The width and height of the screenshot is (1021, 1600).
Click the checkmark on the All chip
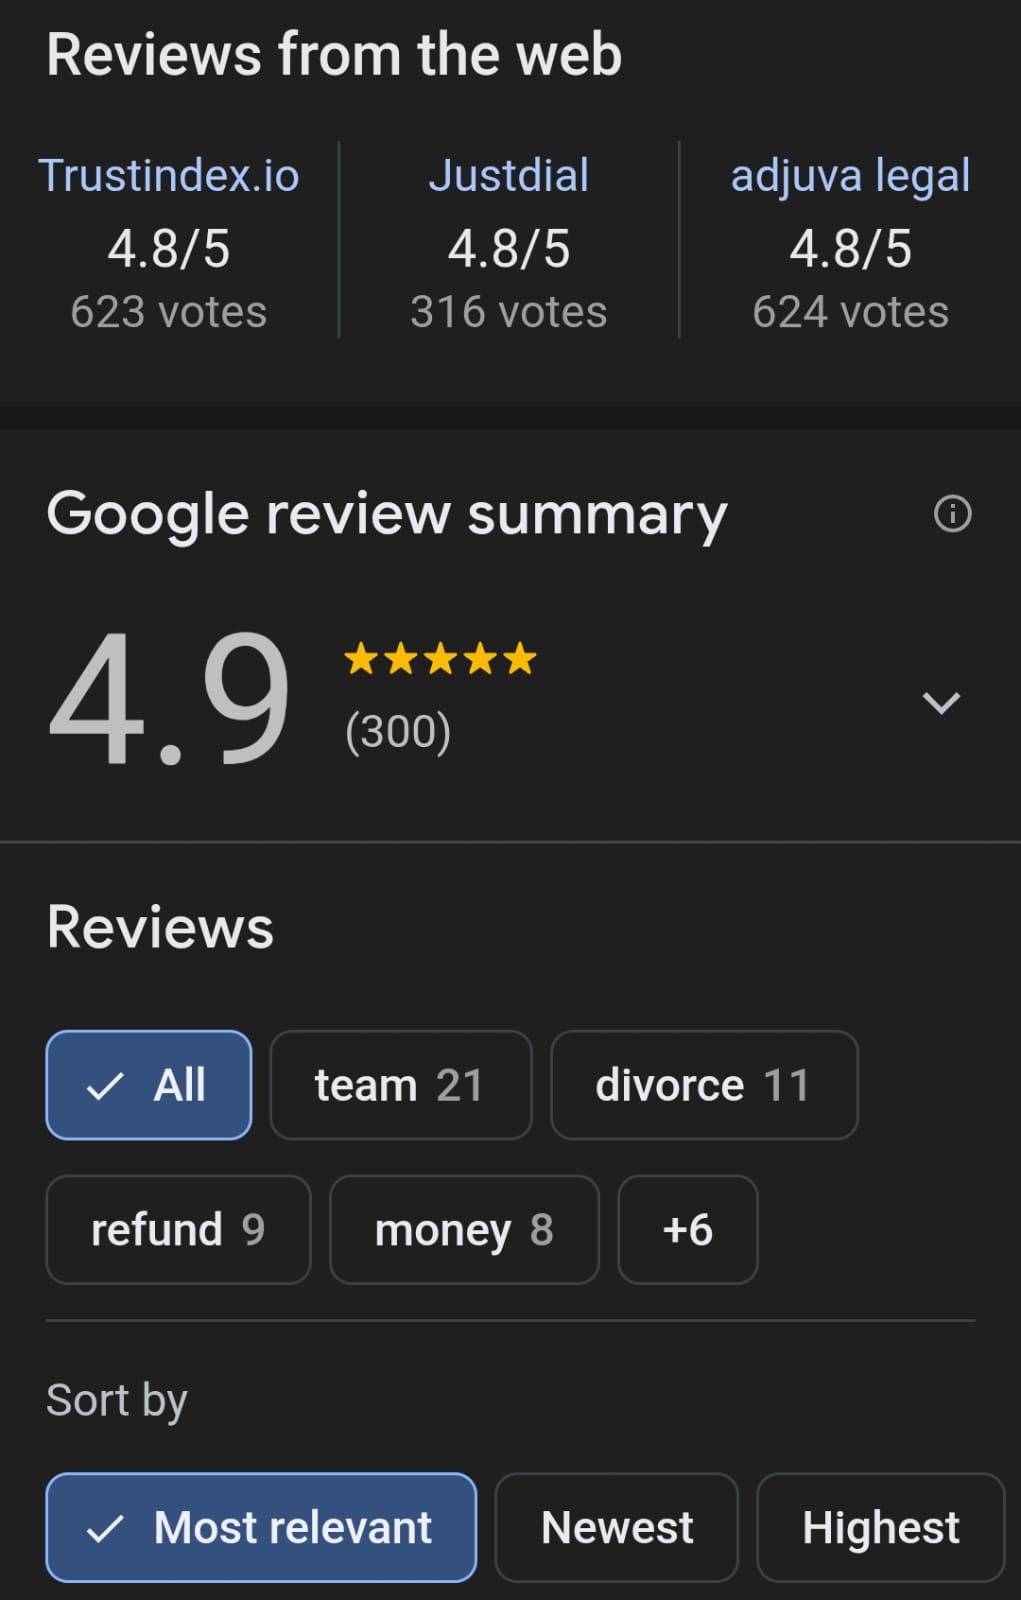[x=105, y=1086]
